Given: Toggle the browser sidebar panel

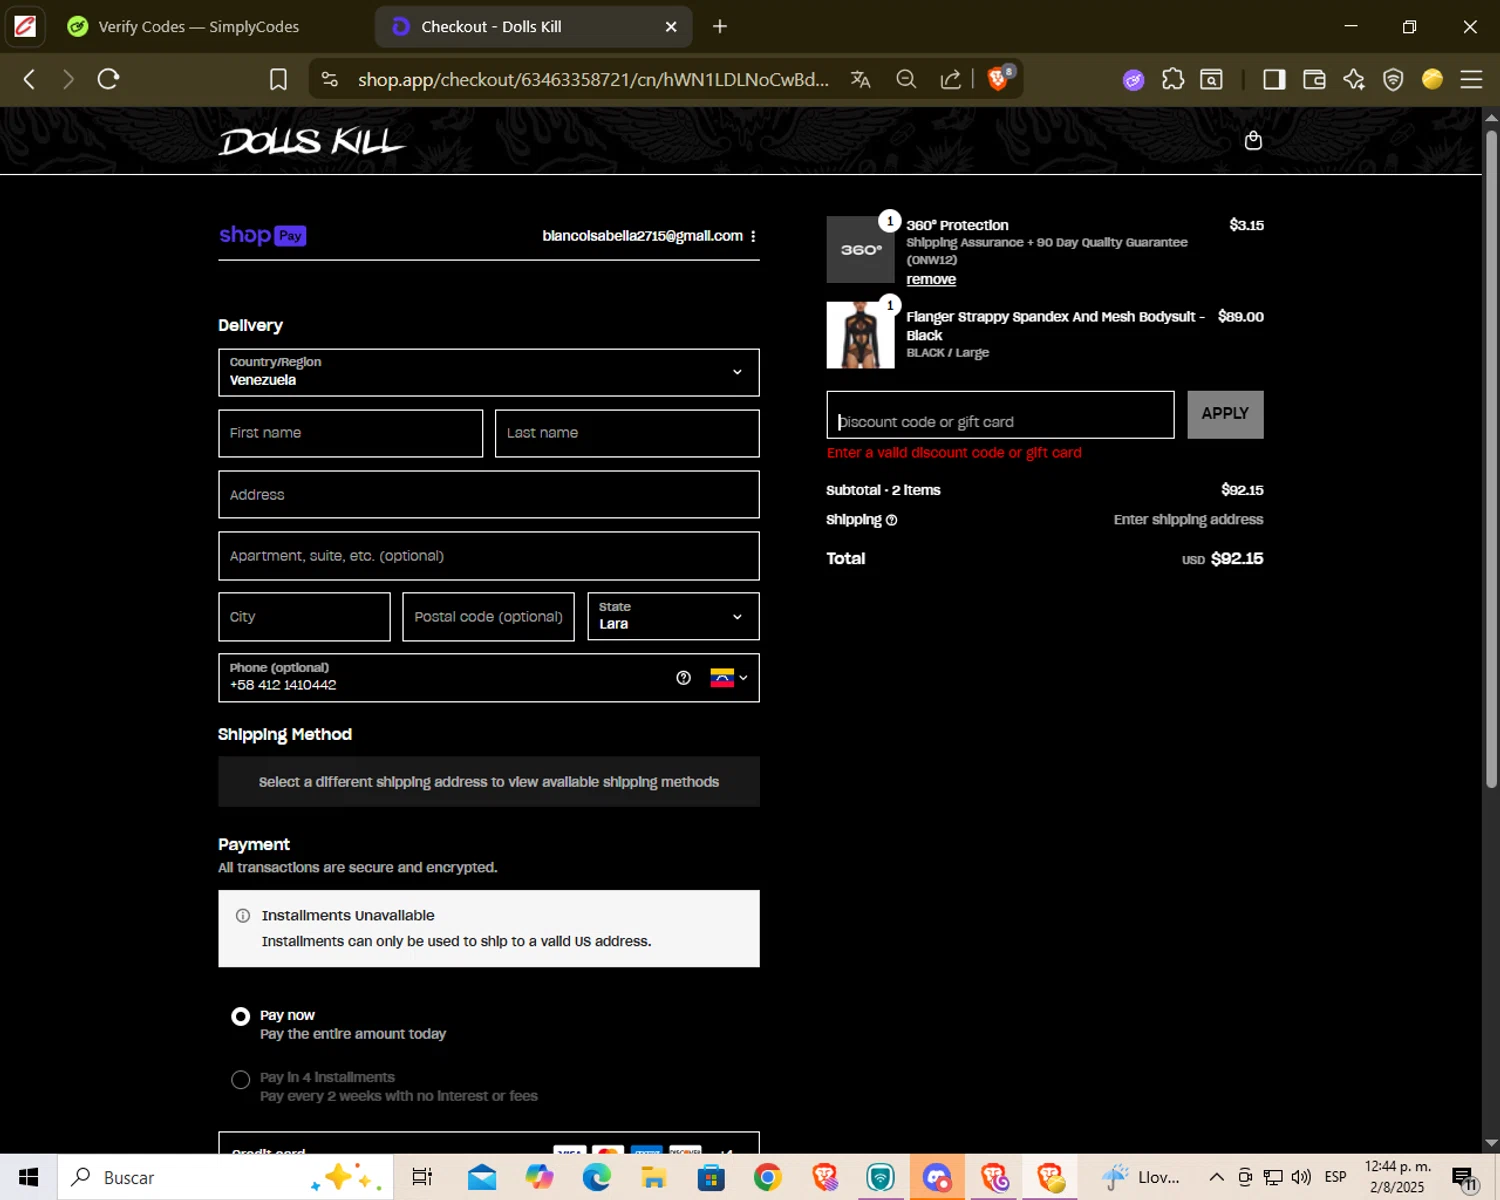Looking at the screenshot, I should point(1274,79).
